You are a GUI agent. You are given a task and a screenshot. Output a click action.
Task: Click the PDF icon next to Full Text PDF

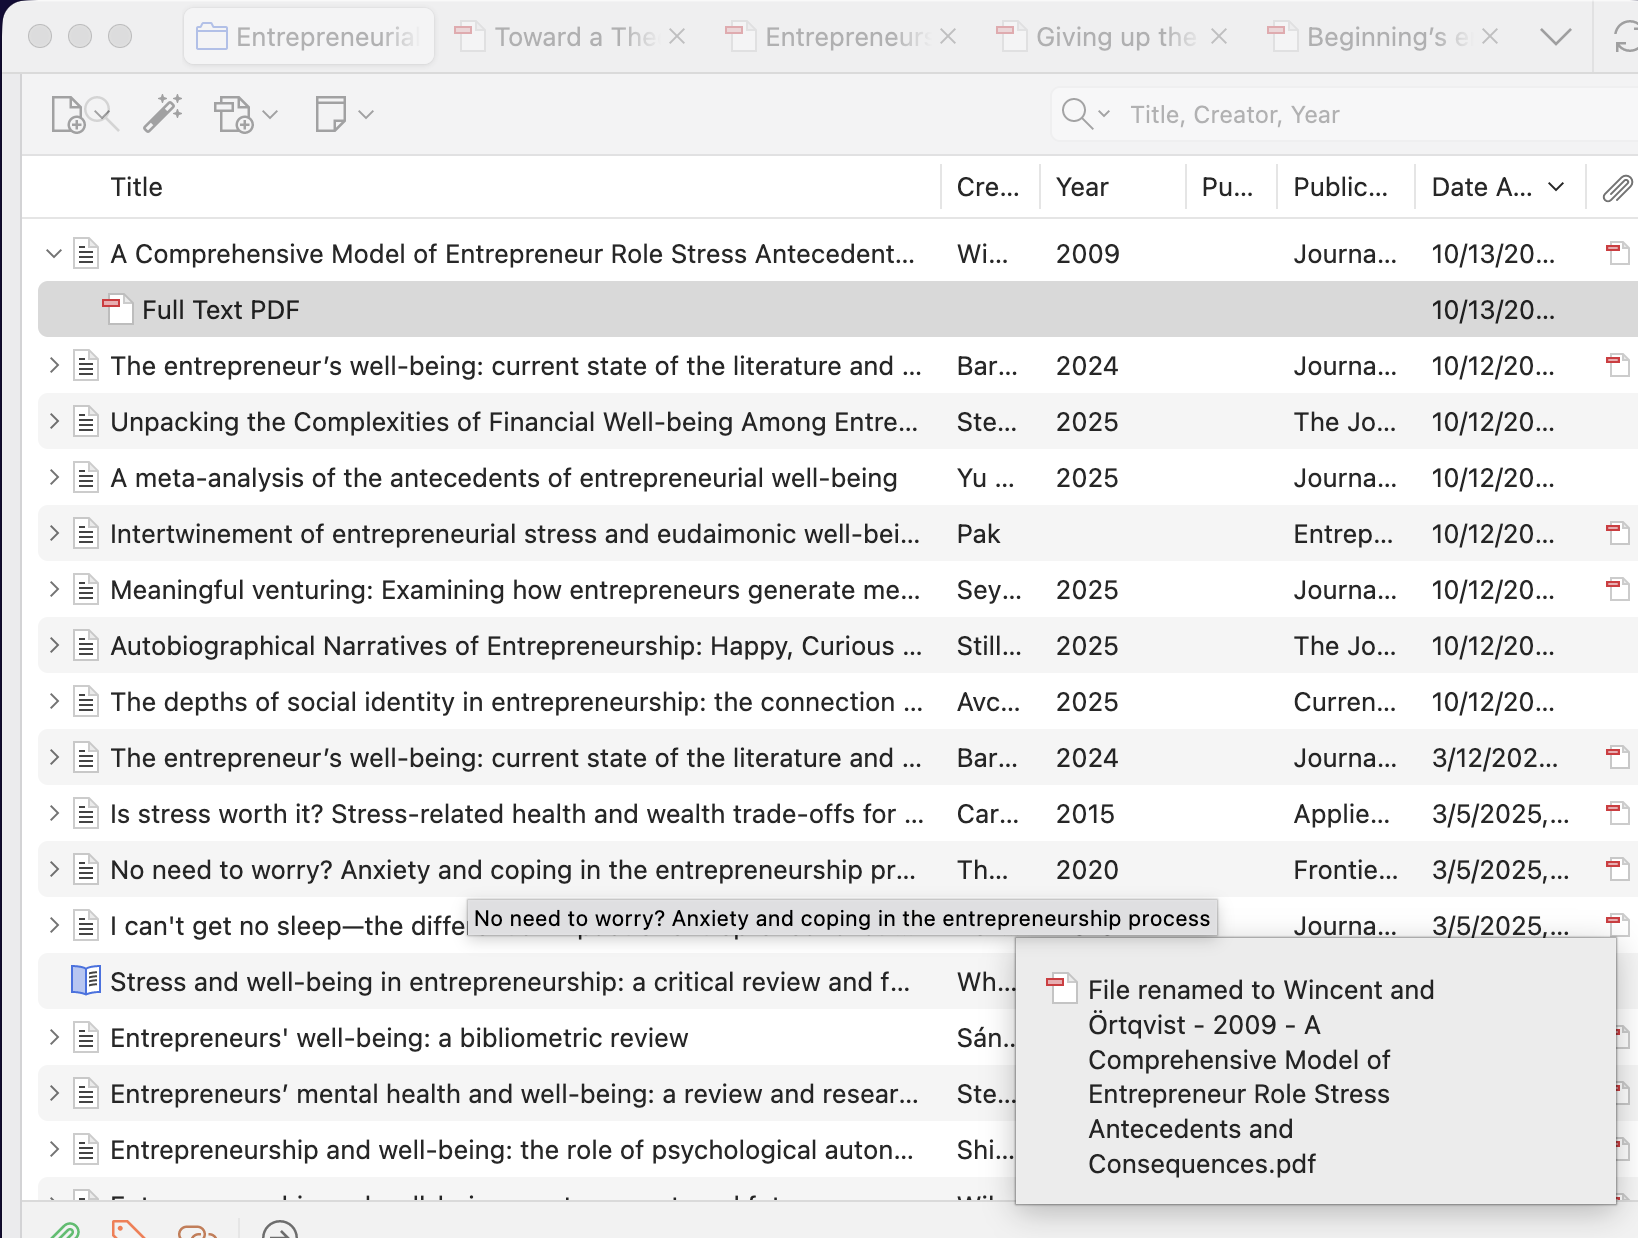[x=118, y=310]
